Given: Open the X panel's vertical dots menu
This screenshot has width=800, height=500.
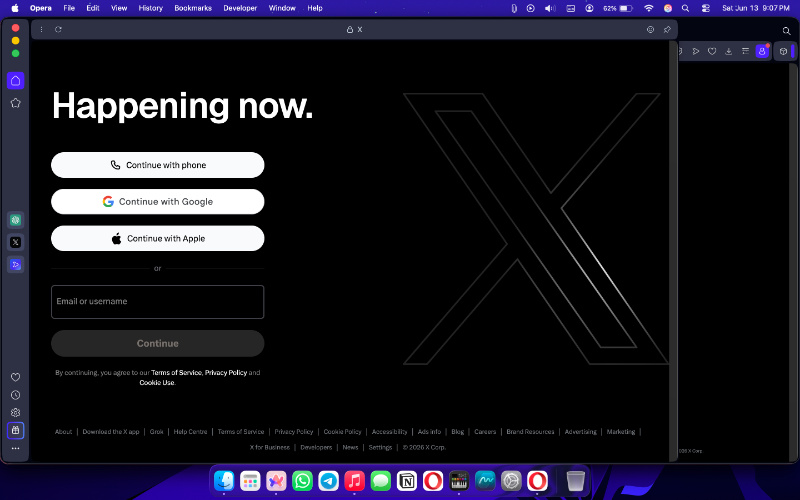Looking at the screenshot, I should pos(41,30).
